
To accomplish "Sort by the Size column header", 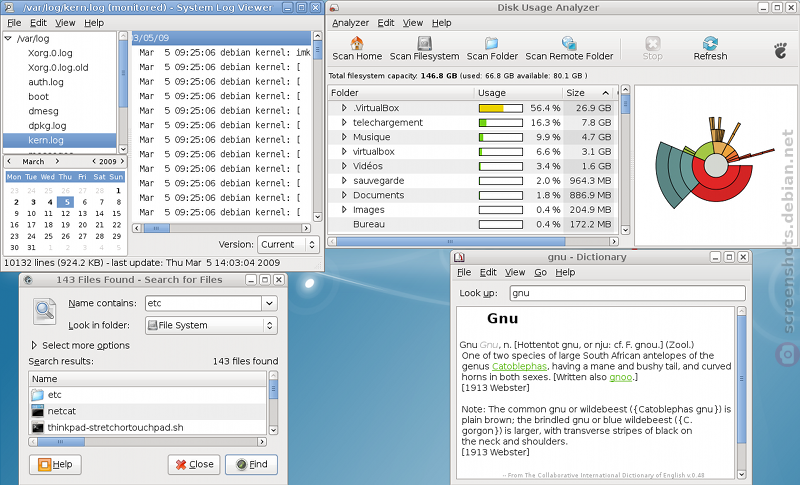I will click(588, 93).
